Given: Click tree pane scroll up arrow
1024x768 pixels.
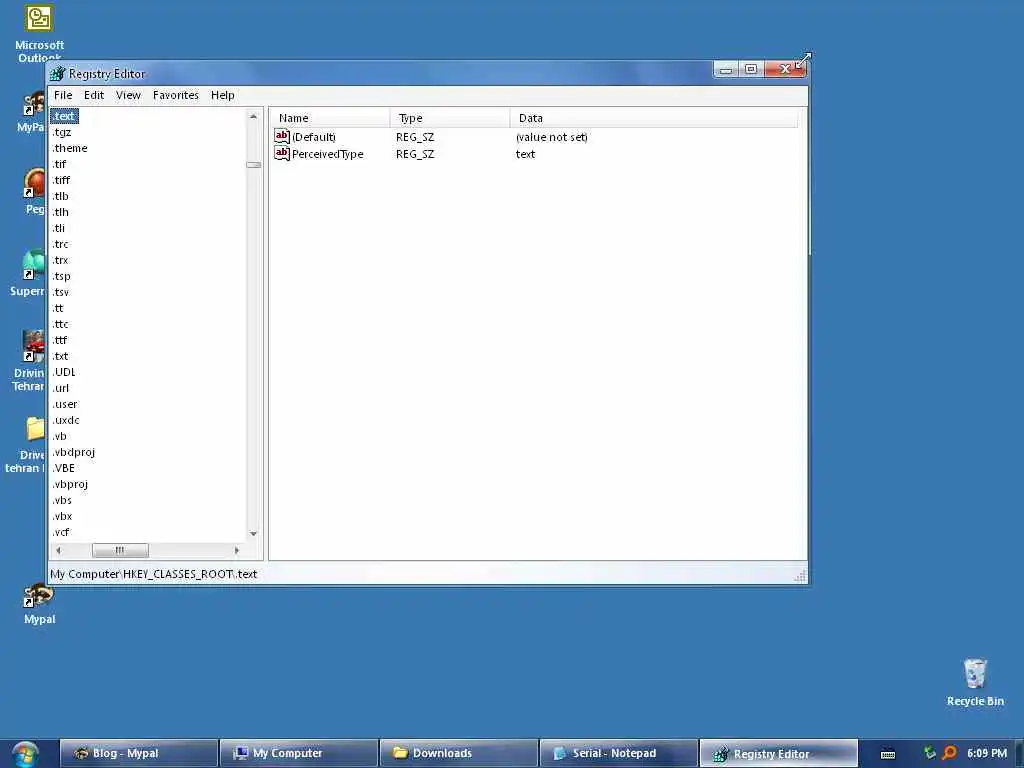Looking at the screenshot, I should 253,116.
